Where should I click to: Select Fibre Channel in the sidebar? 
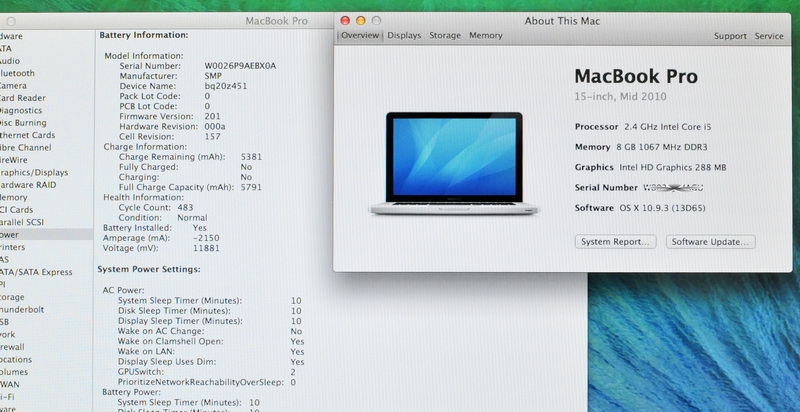point(26,147)
